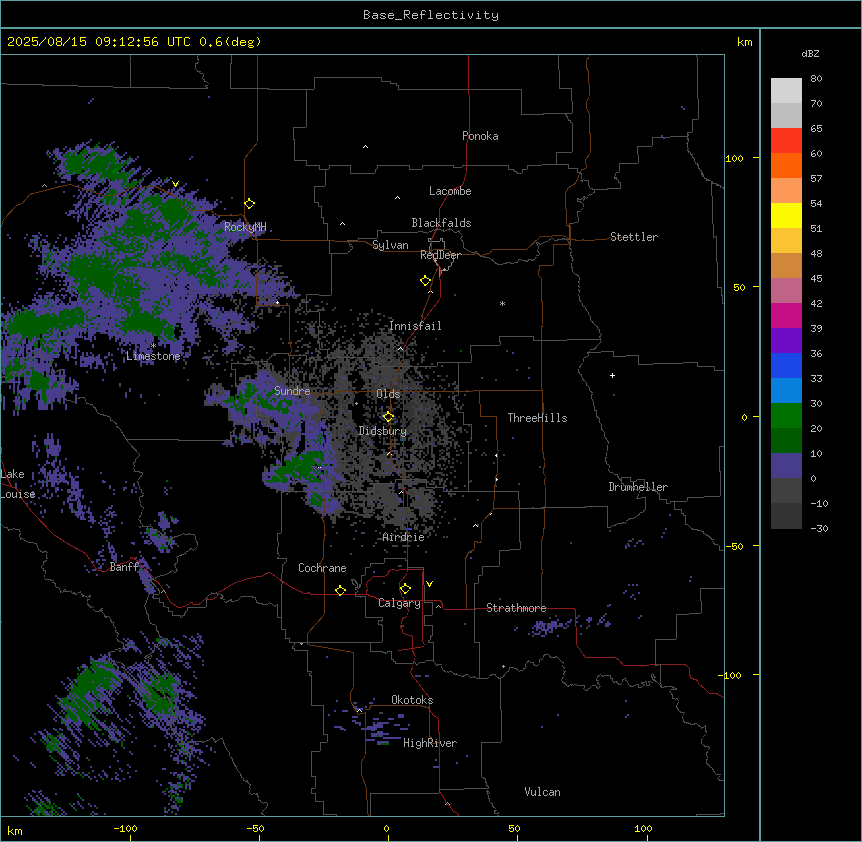
Task: Click the Limestone map label
Action: [x=153, y=356]
